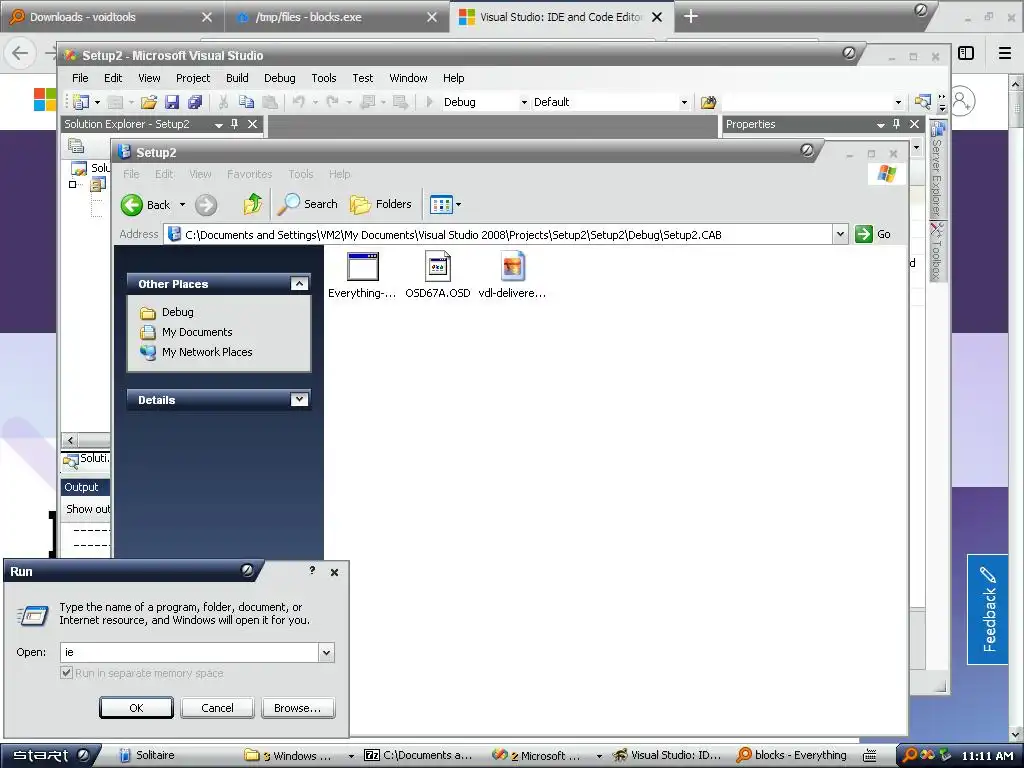Screen dimensions: 1024x768
Task: Open the Toolbox side tab
Action: click(x=937, y=253)
